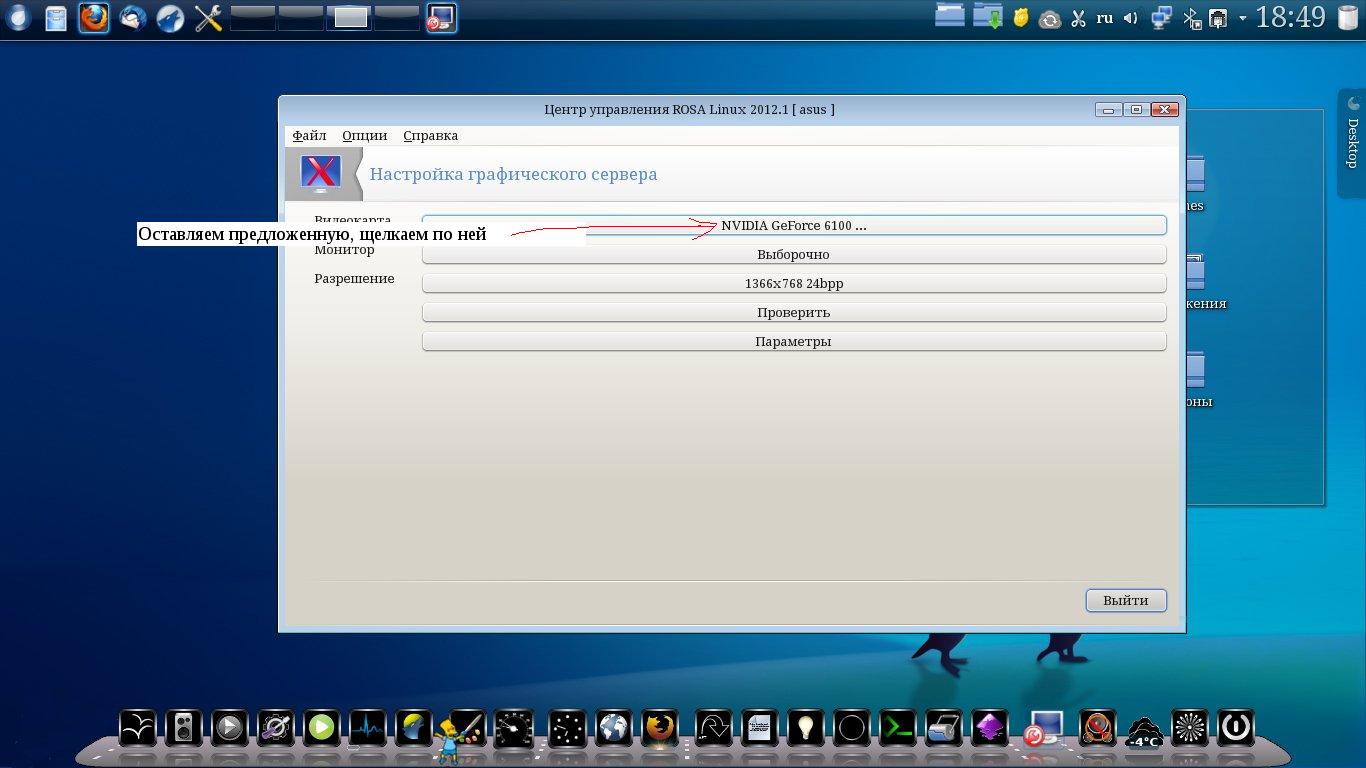
Task: Open the Файл menu
Action: coord(309,136)
